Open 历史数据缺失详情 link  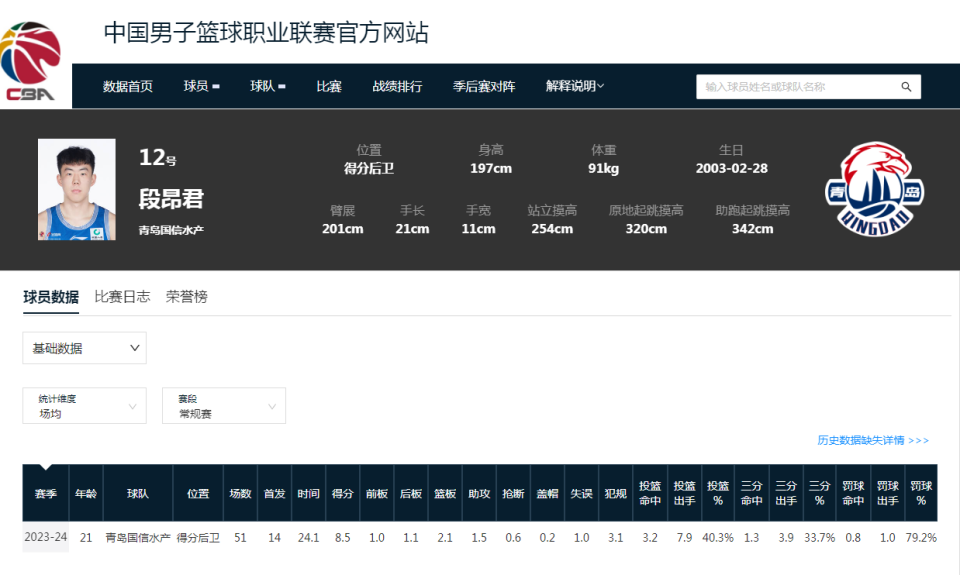click(x=873, y=440)
